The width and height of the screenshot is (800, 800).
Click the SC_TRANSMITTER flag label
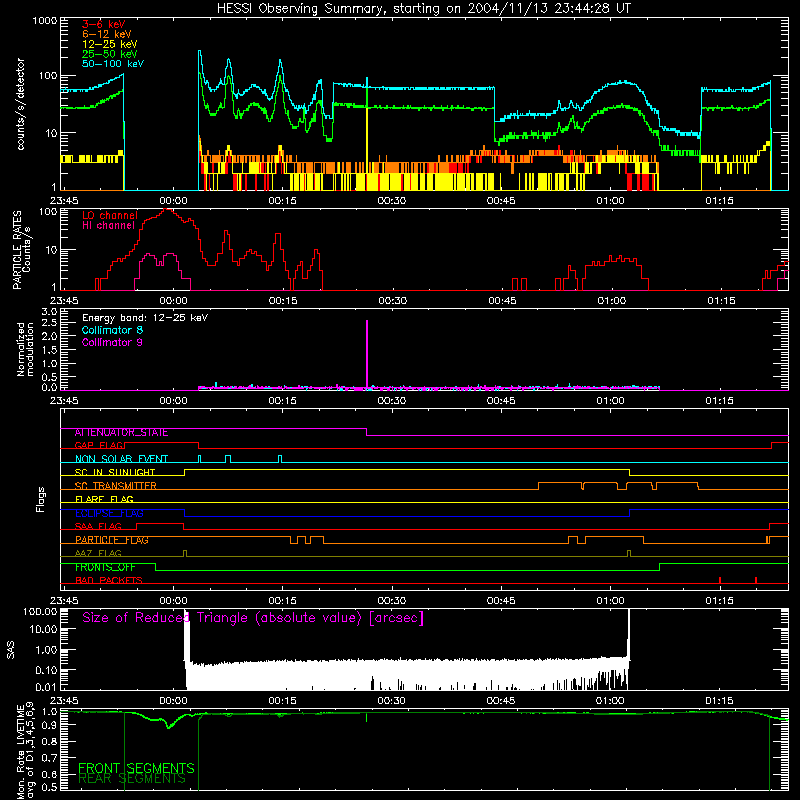[115, 486]
